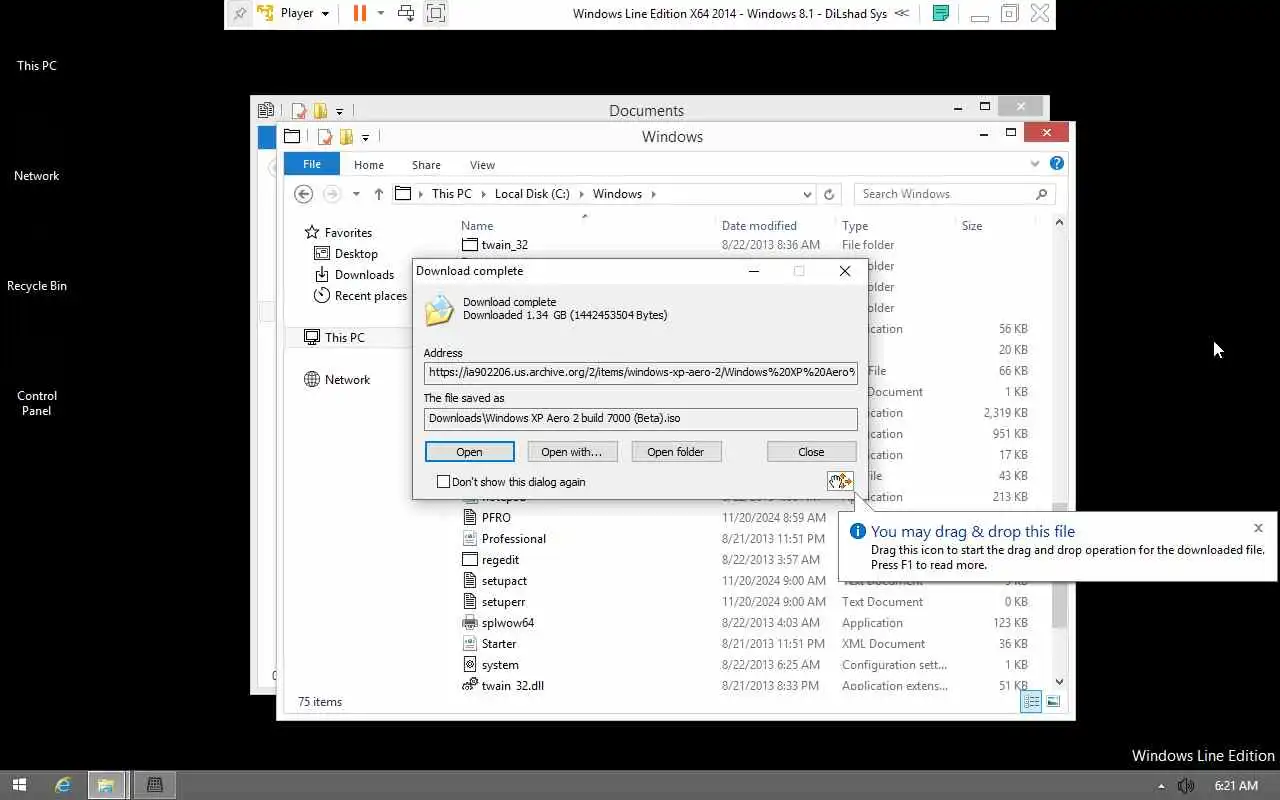The width and height of the screenshot is (1280, 800).
Task: Launch Internet Explorer from the taskbar
Action: point(63,785)
